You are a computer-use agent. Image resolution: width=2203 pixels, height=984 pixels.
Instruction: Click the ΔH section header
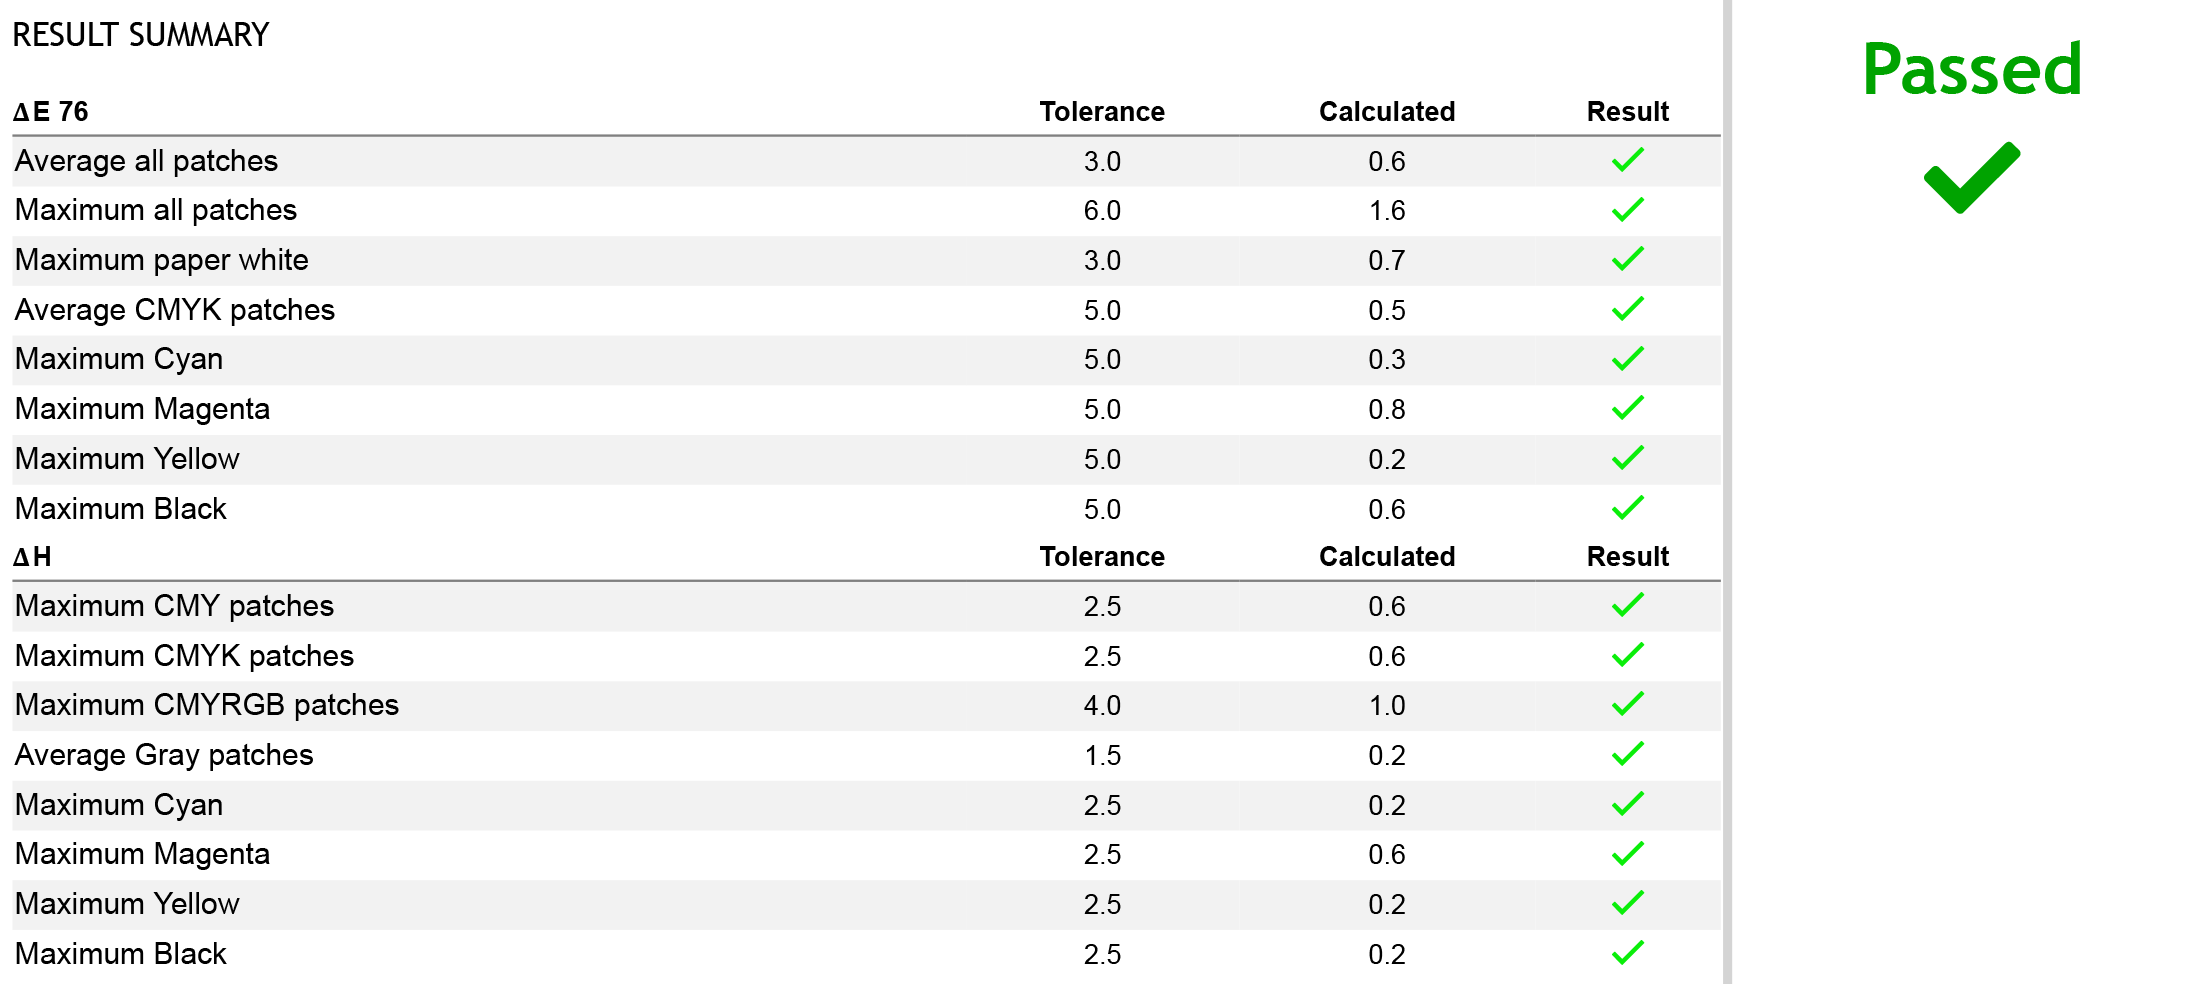32,556
